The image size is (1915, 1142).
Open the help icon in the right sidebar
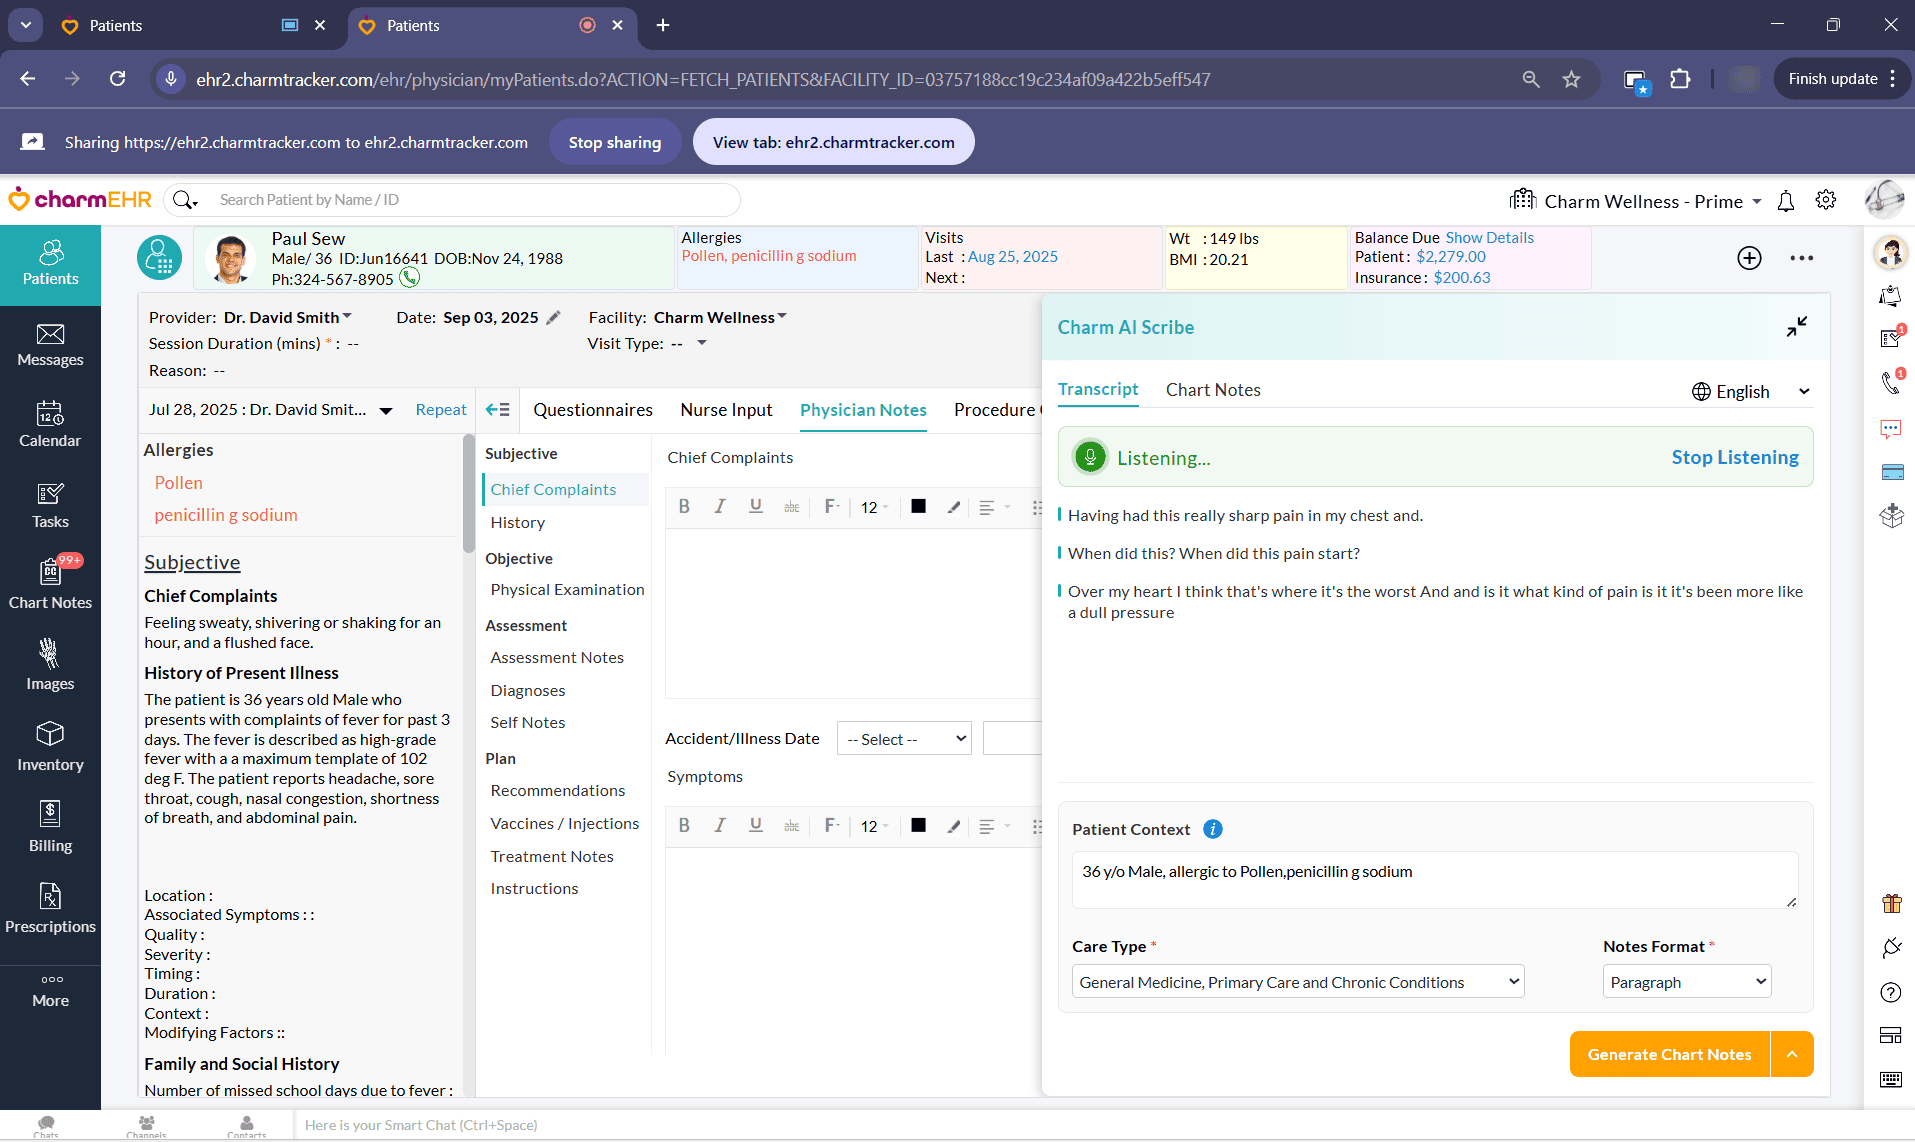[1891, 992]
